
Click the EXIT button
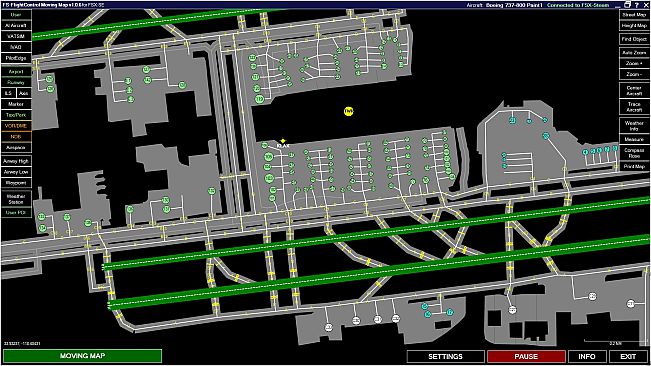click(x=628, y=356)
